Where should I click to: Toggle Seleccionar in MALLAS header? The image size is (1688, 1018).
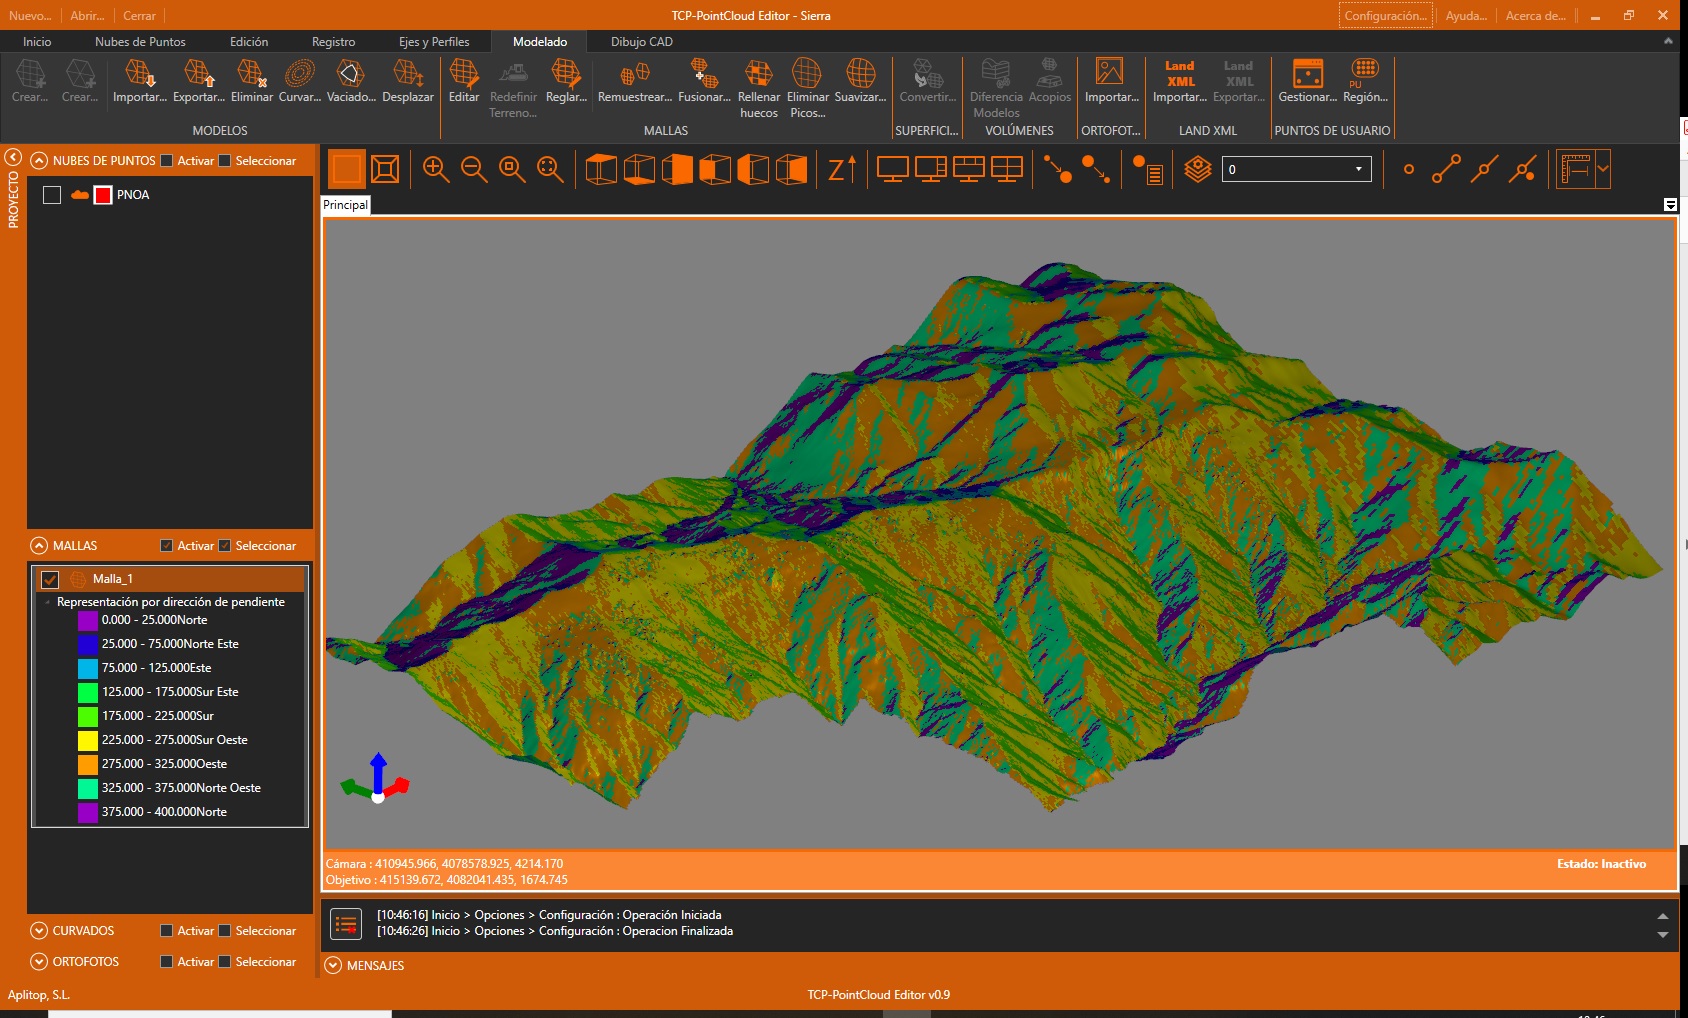click(225, 546)
